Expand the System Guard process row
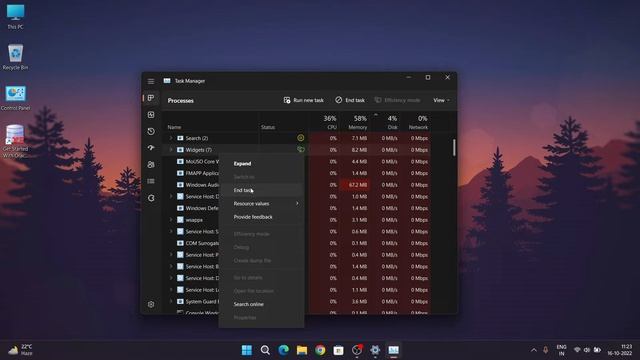Image resolution: width=640 pixels, height=360 pixels. [x=171, y=301]
